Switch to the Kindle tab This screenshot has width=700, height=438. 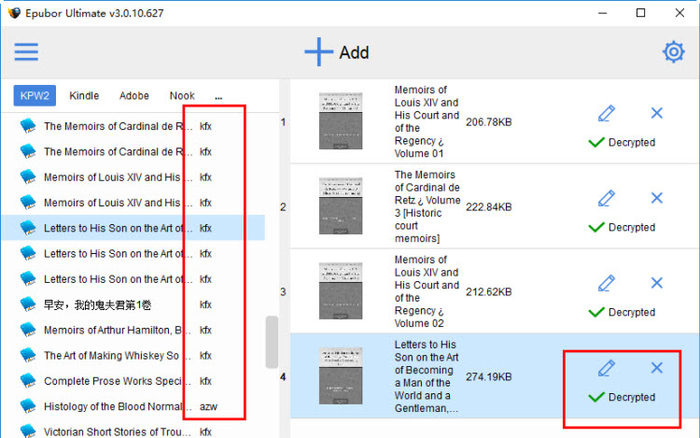[84, 96]
